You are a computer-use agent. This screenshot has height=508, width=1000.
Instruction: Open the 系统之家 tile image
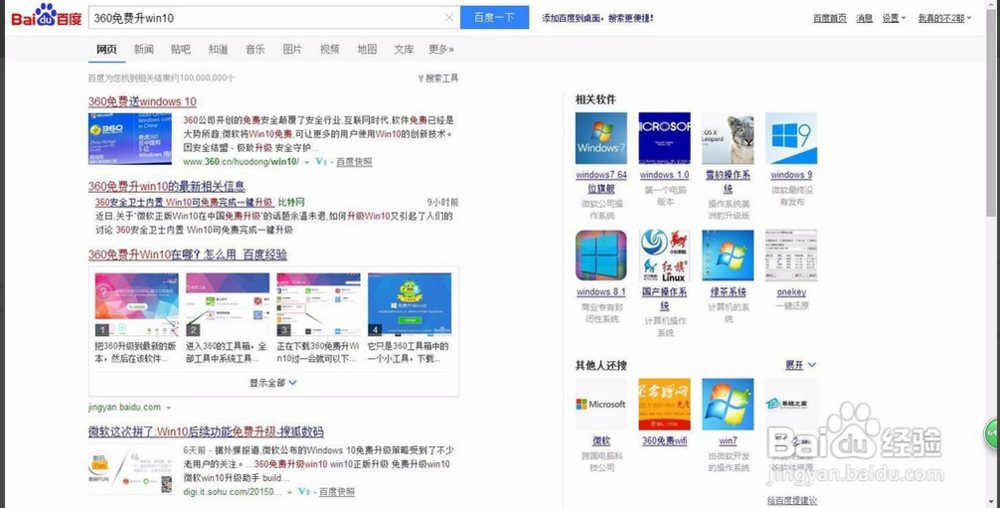[791, 404]
